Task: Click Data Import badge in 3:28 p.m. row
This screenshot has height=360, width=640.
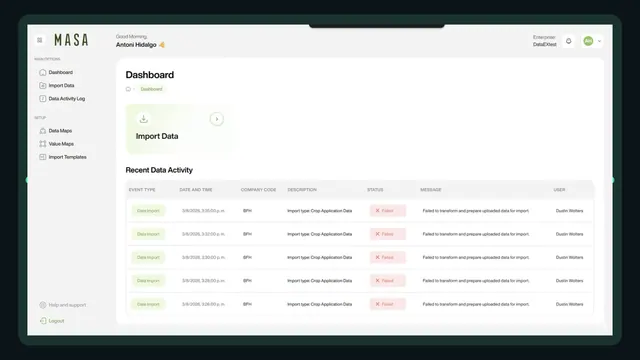Action: tap(148, 280)
